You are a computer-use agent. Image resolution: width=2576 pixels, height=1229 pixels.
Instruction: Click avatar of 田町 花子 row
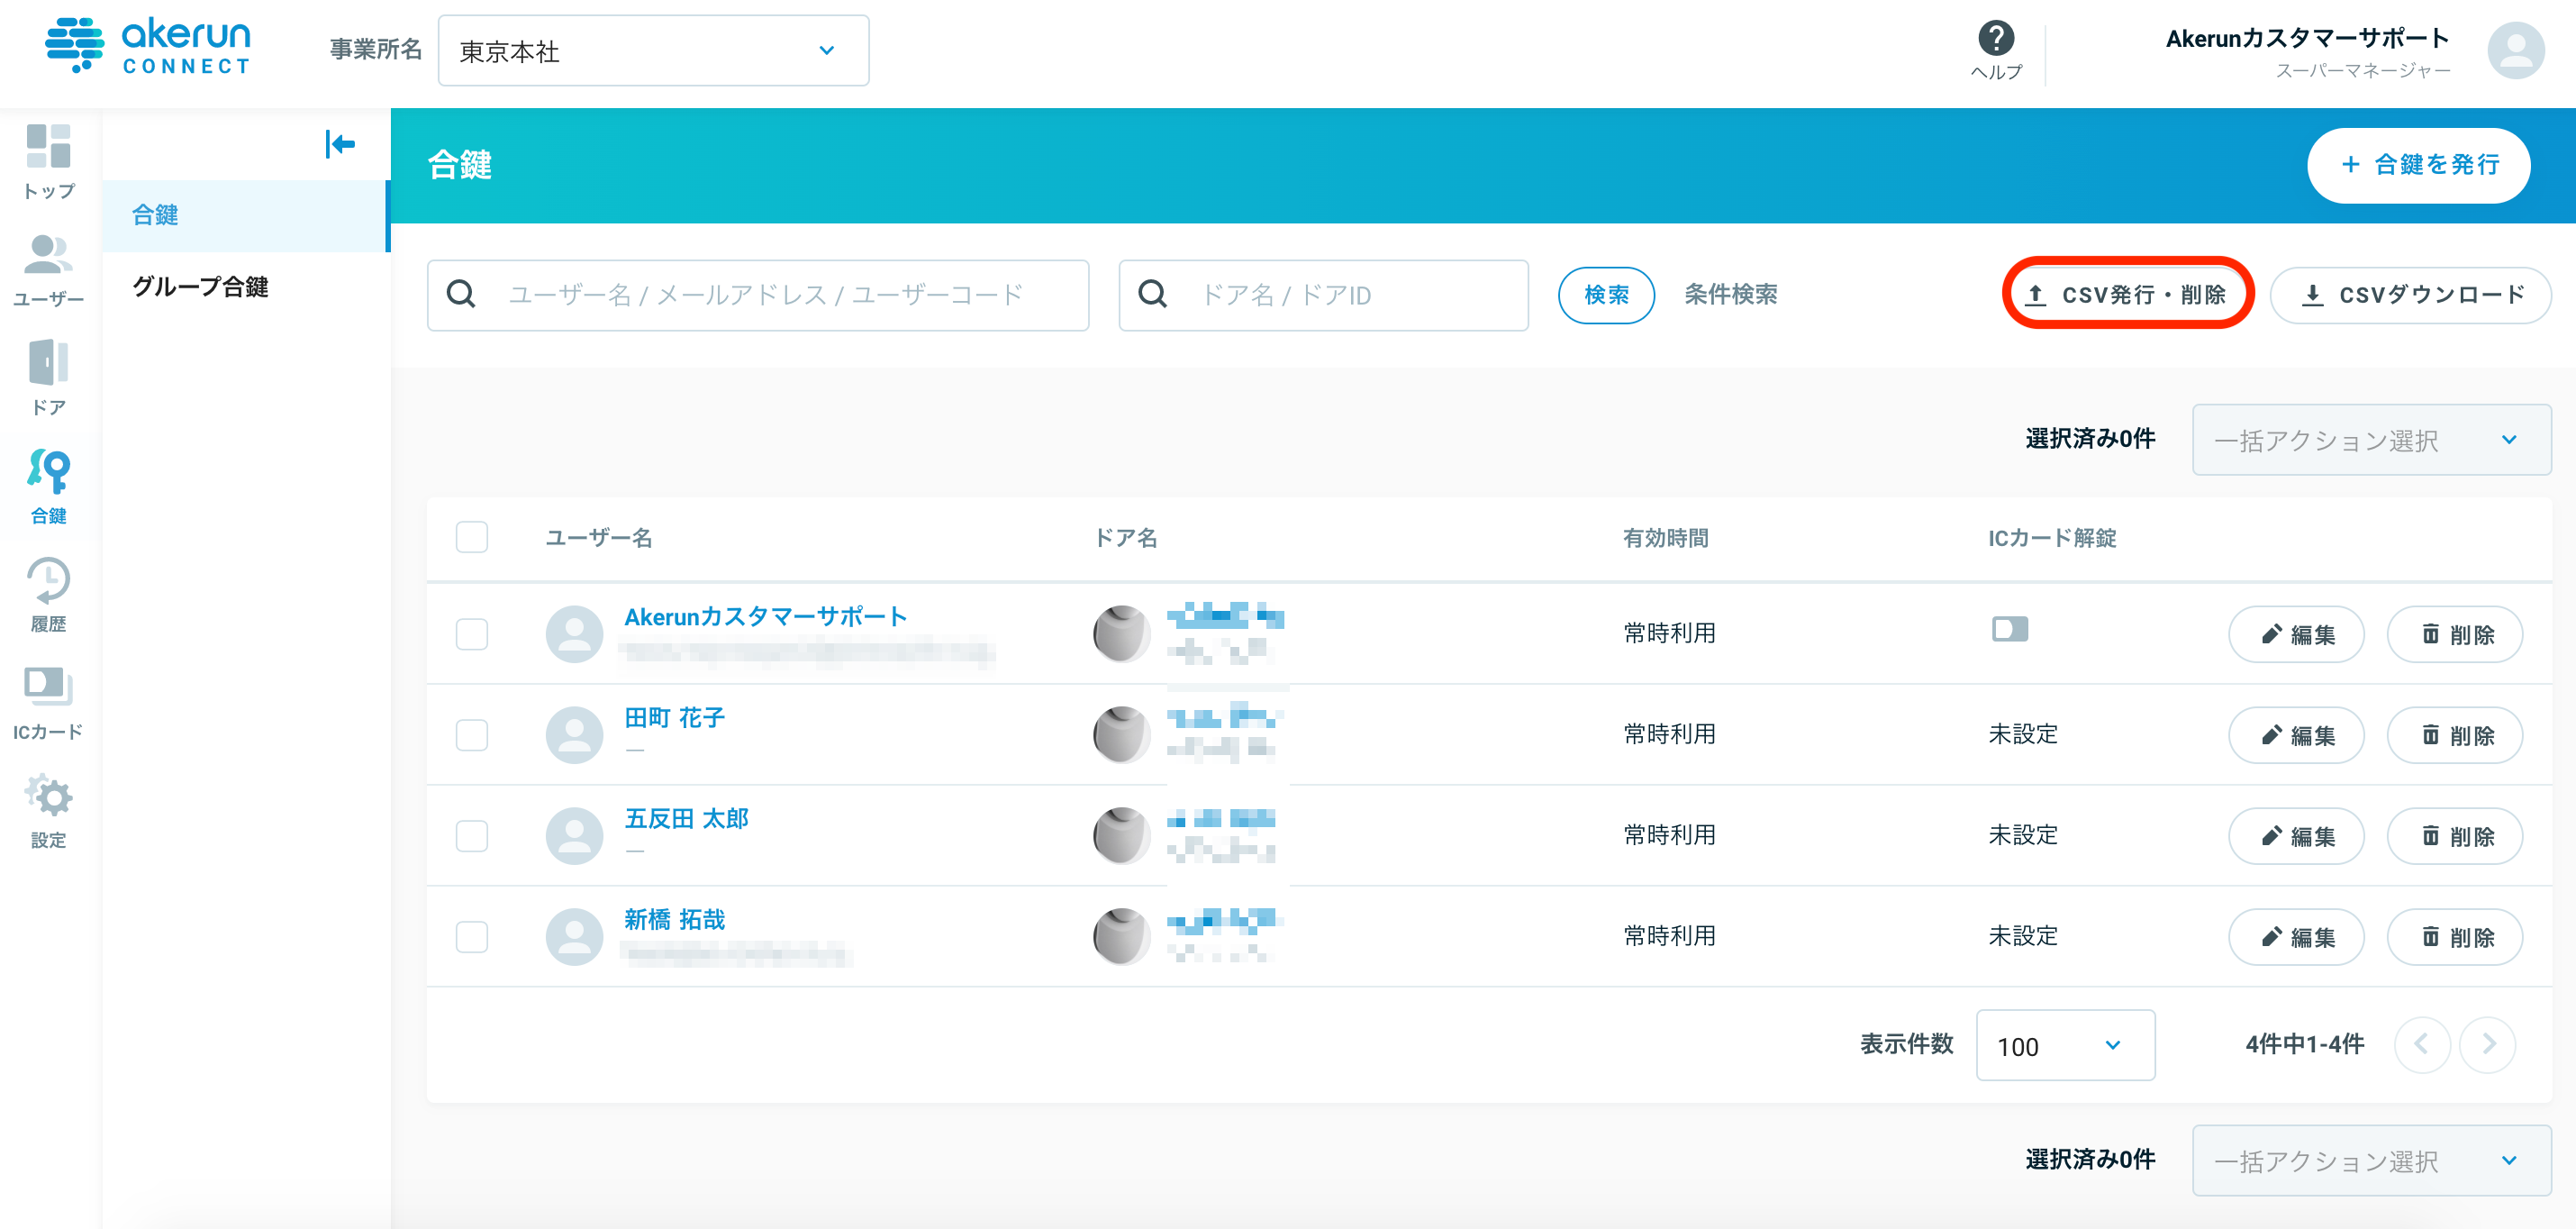574,735
